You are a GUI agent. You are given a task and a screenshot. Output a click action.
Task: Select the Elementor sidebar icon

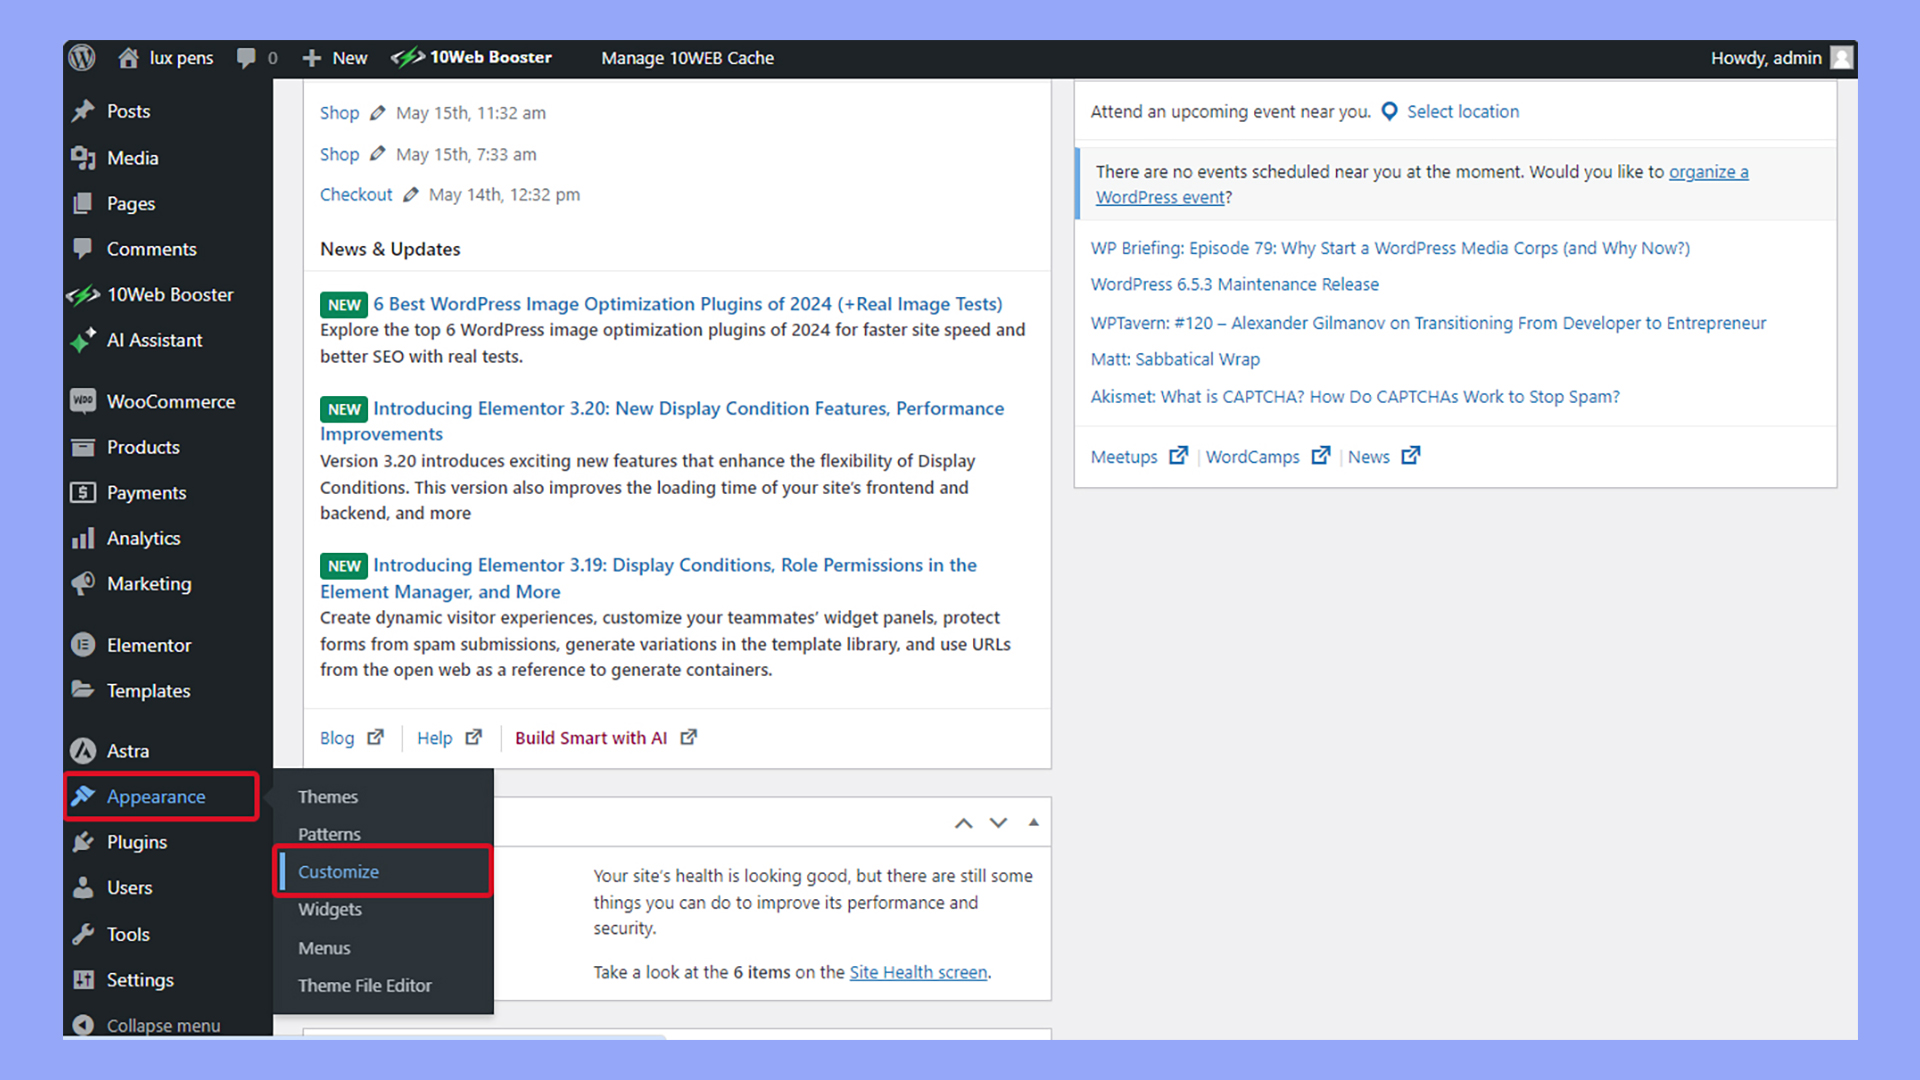pyautogui.click(x=84, y=645)
